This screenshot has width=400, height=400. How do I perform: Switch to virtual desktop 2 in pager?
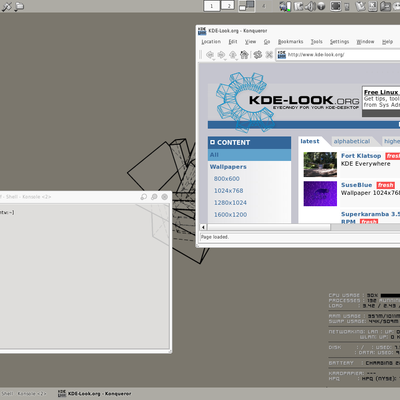[x=228, y=6]
